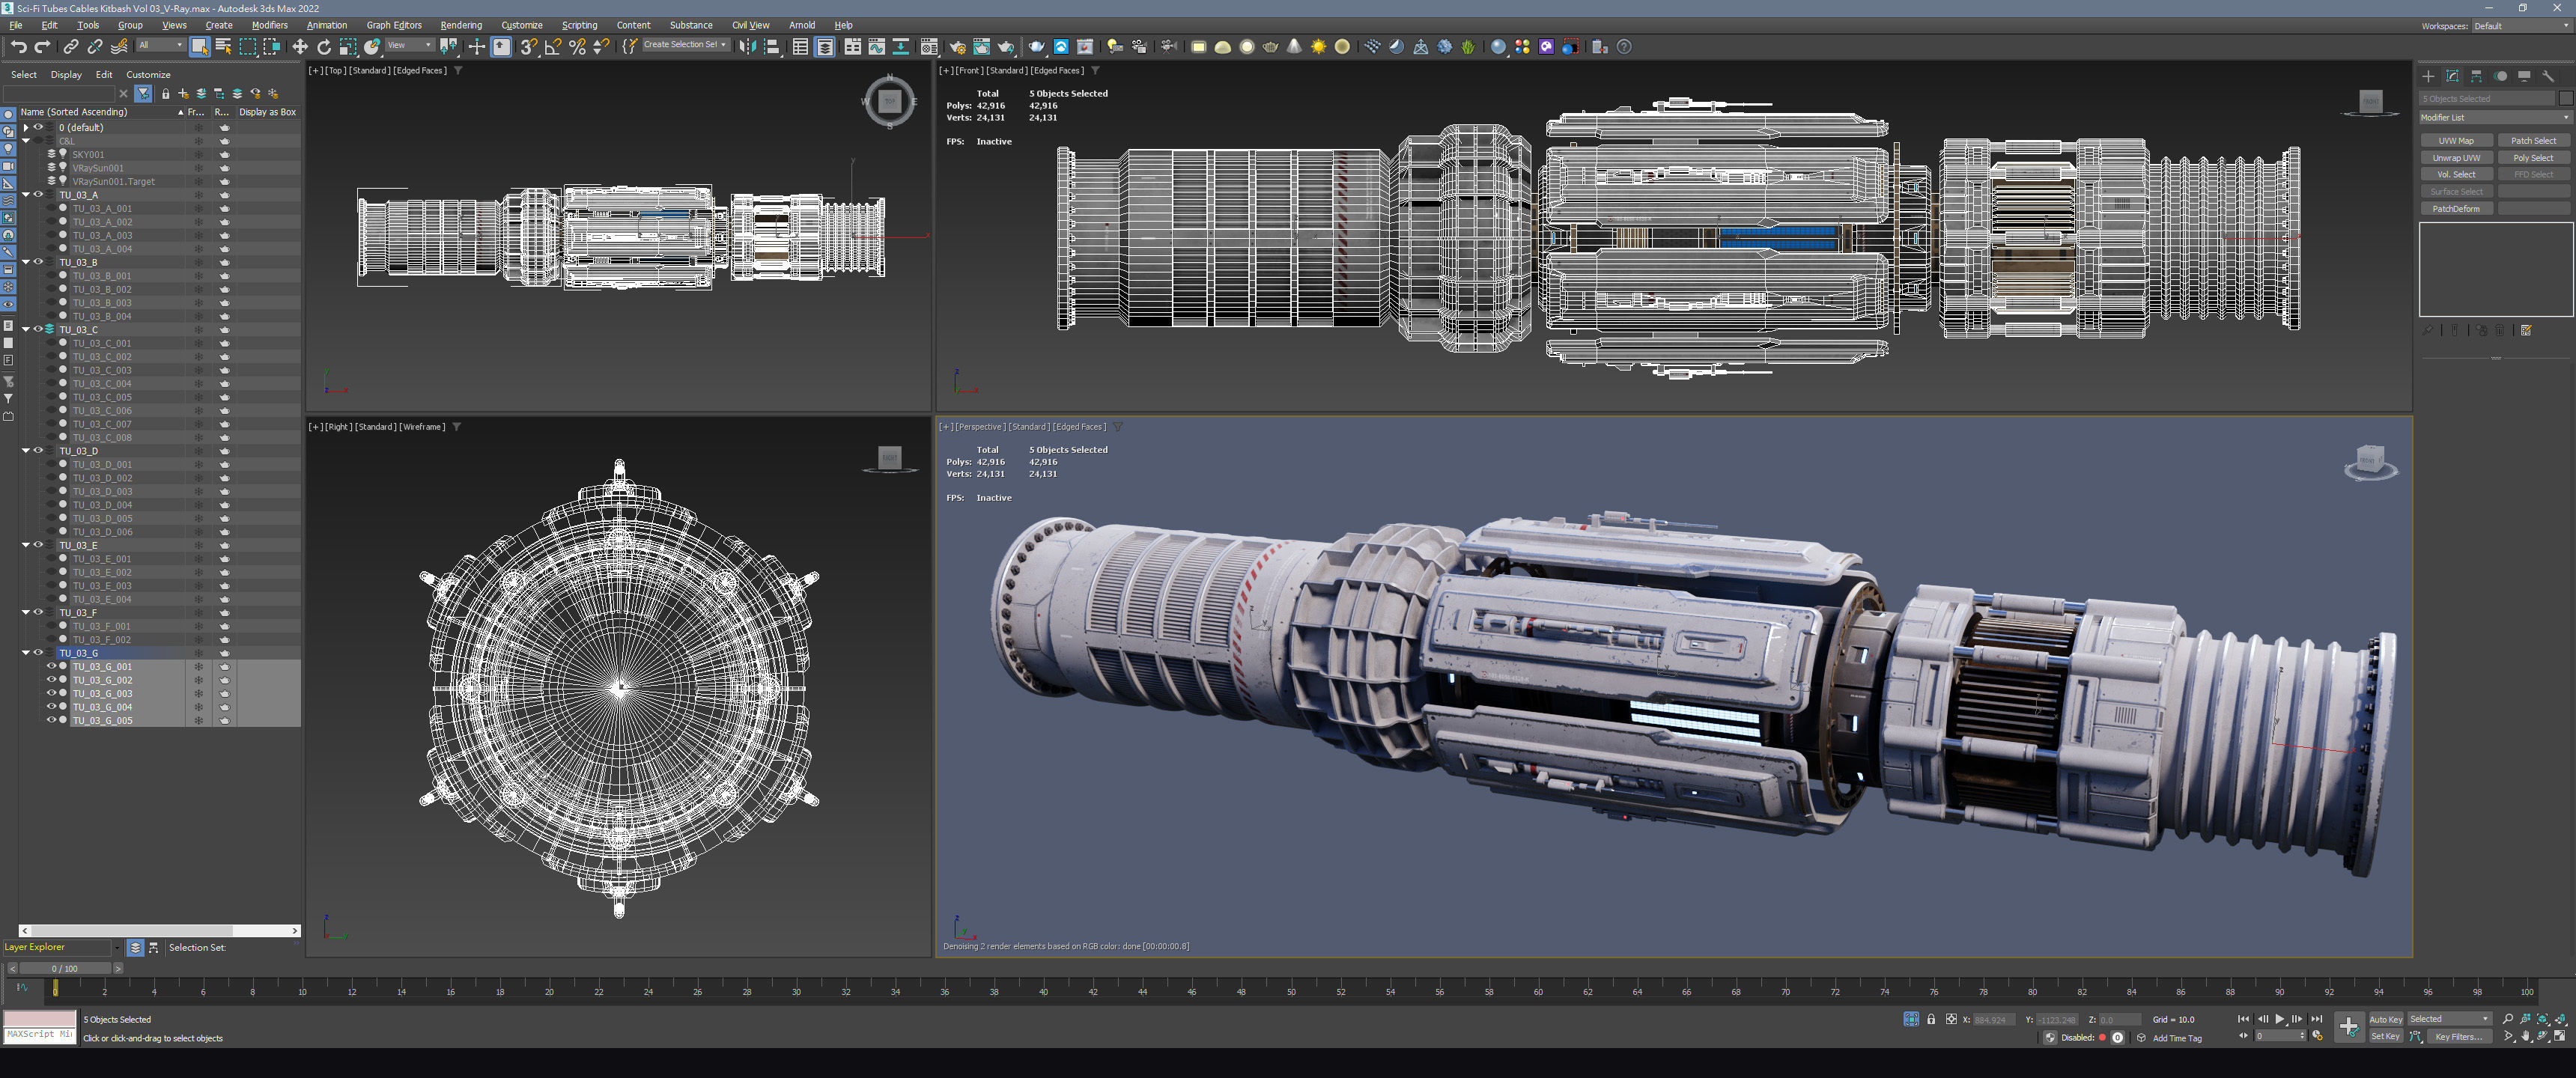The width and height of the screenshot is (2576, 1078).
Task: Select the Select and Move tool
Action: [300, 47]
